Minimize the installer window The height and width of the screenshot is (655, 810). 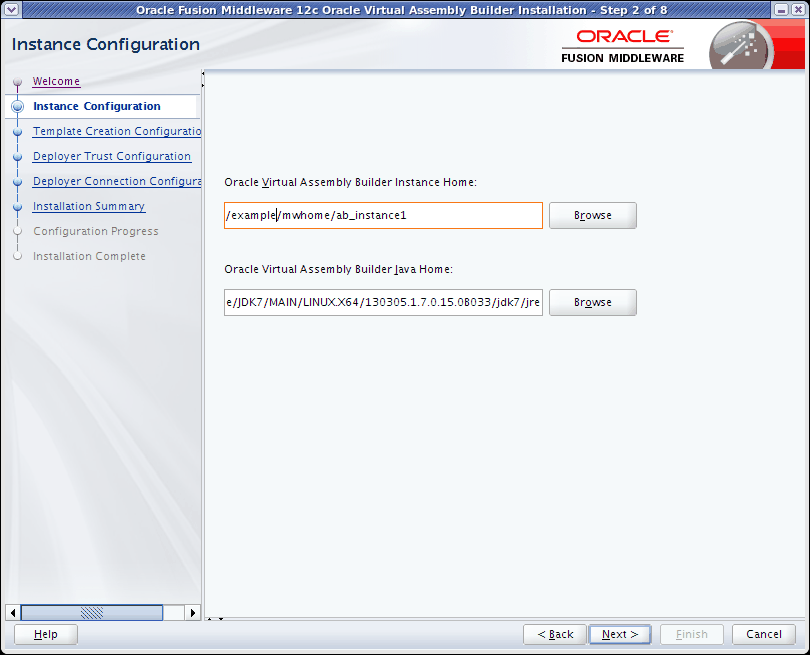(x=781, y=10)
